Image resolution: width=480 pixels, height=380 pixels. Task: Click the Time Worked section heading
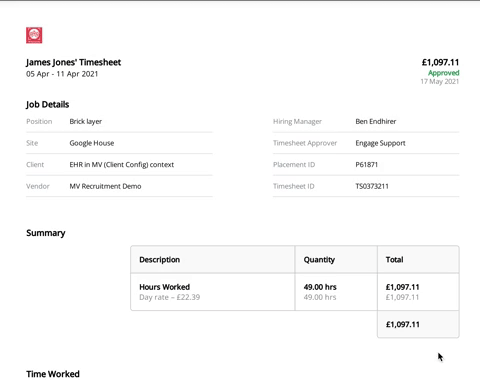53,374
